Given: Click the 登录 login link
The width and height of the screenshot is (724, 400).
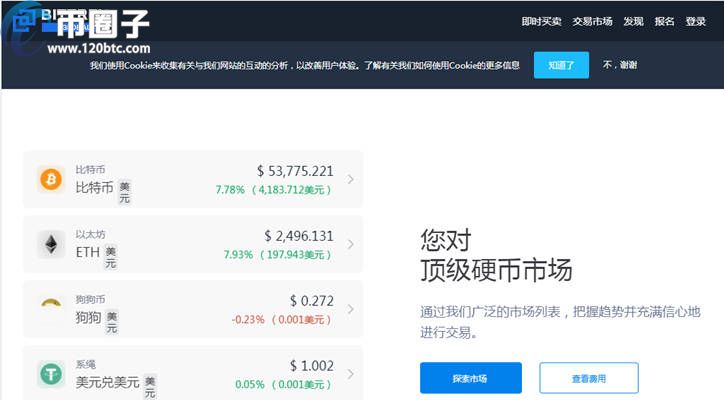Looking at the screenshot, I should [x=696, y=21].
